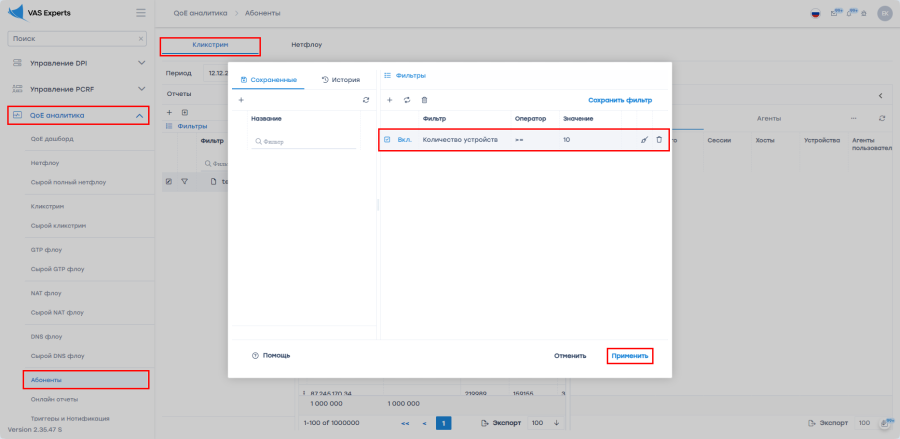This screenshot has height=439, width=900.
Task: Click the Применить button
Action: coord(630,356)
